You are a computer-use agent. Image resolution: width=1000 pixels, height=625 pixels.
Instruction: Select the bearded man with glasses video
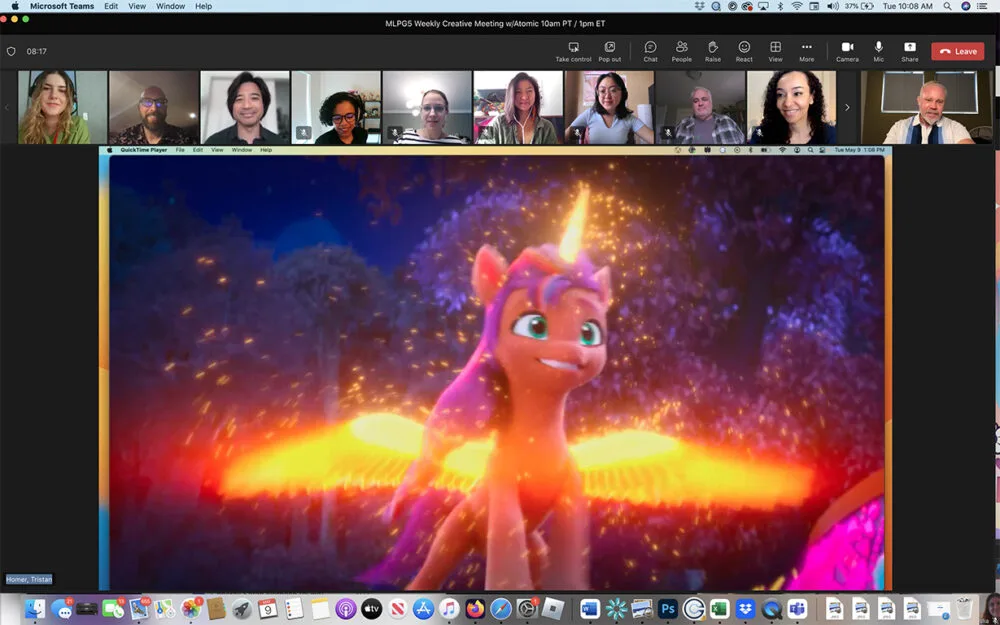click(154, 107)
